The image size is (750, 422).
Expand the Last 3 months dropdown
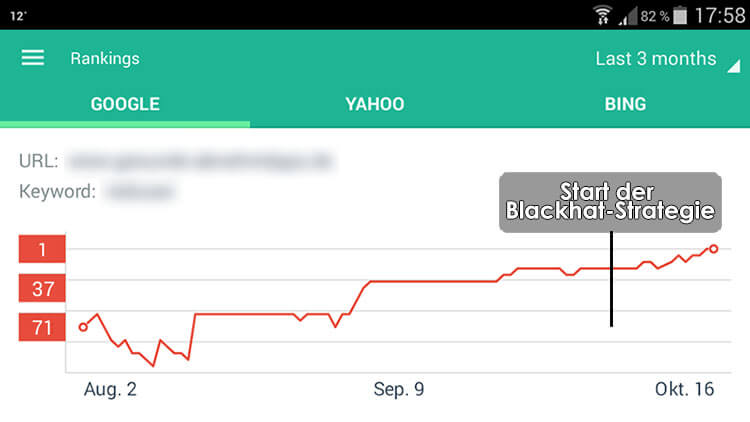click(x=656, y=59)
